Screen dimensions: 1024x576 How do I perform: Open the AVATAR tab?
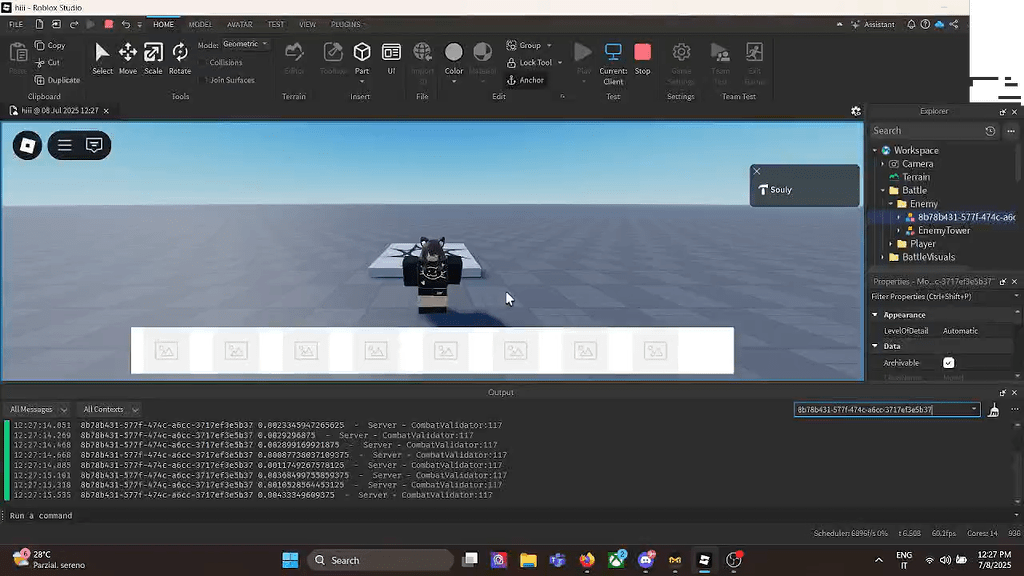pyautogui.click(x=239, y=24)
